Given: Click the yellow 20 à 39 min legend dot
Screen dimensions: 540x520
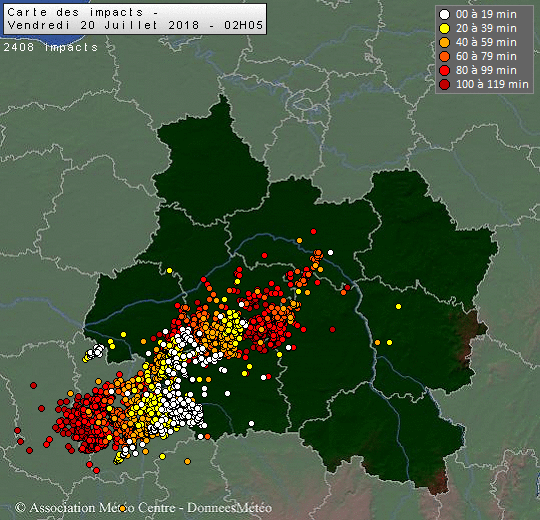Looking at the screenshot, I should click(445, 29).
